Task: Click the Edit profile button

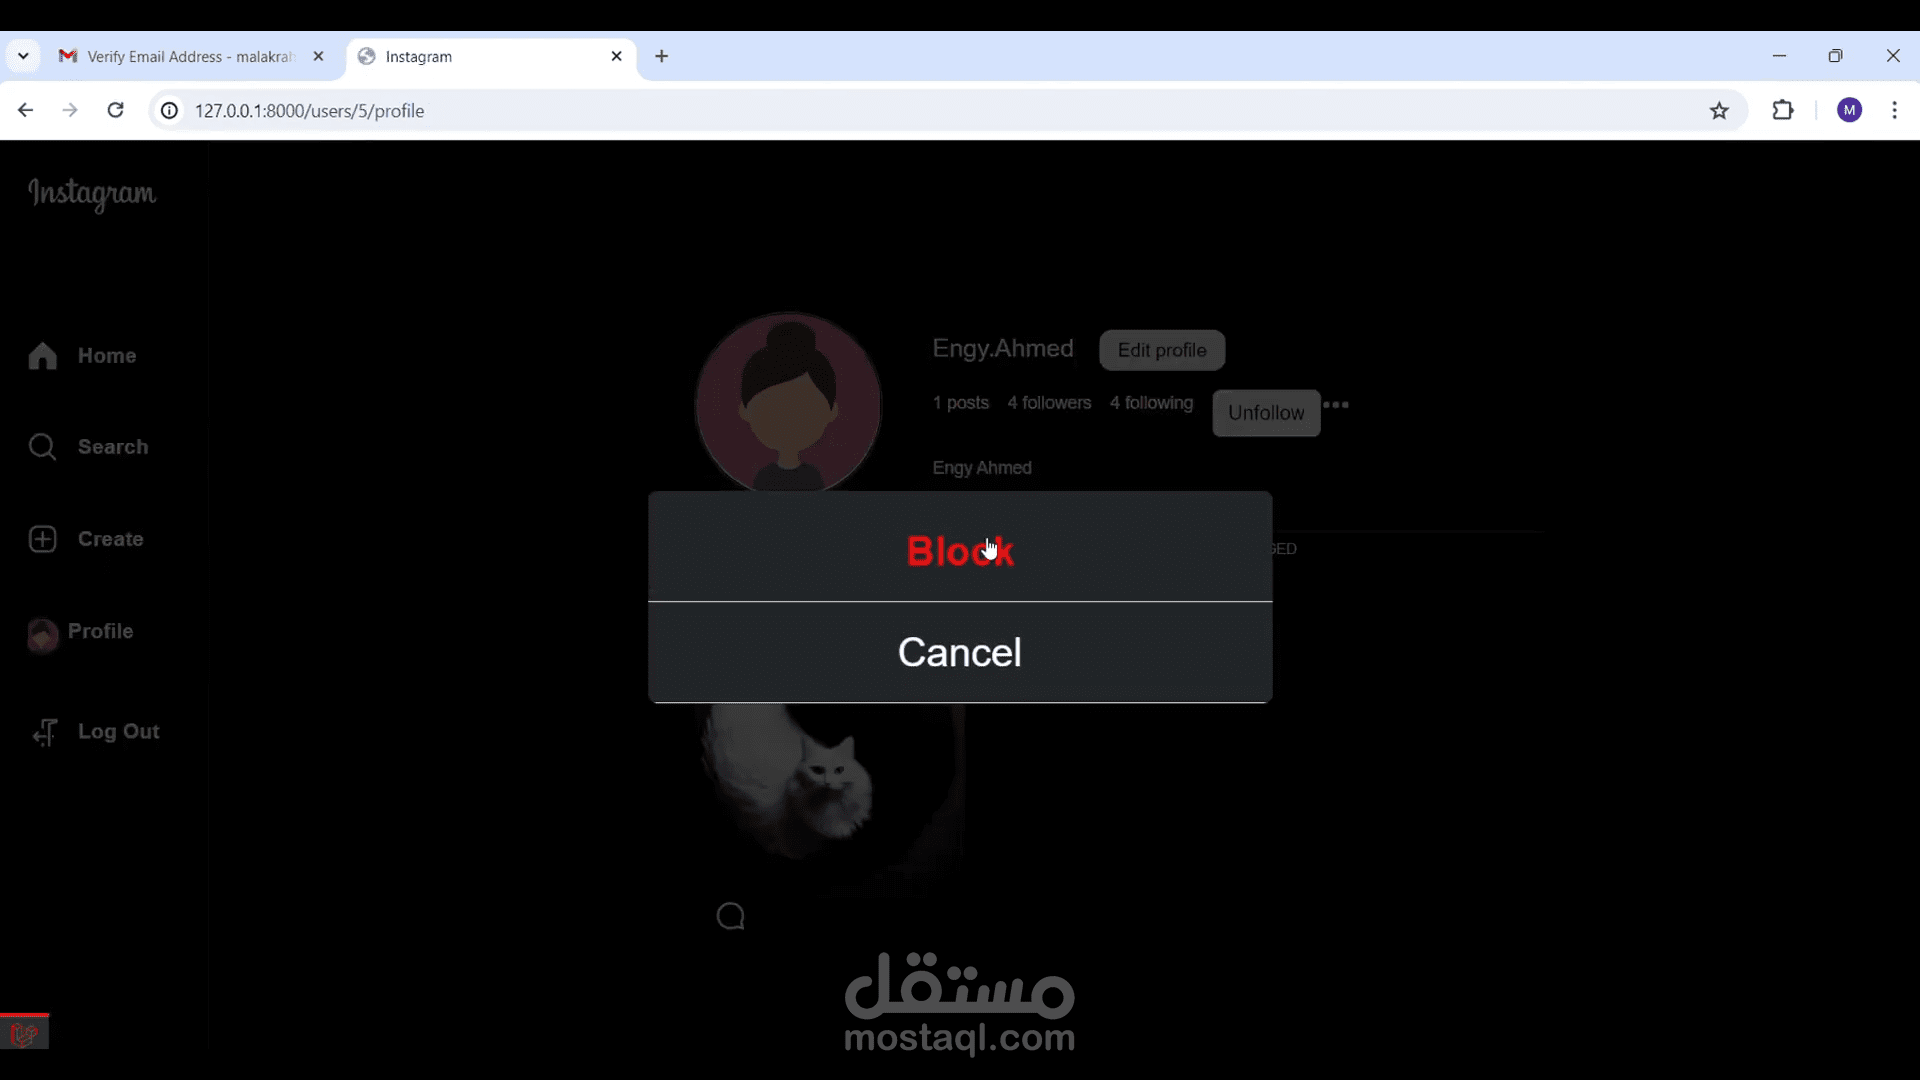Action: 1162,350
